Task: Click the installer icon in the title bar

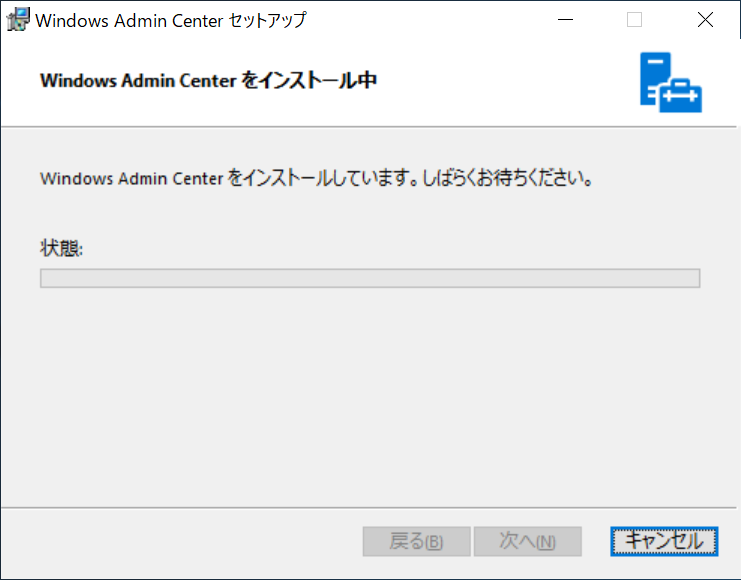Action: (x=18, y=20)
